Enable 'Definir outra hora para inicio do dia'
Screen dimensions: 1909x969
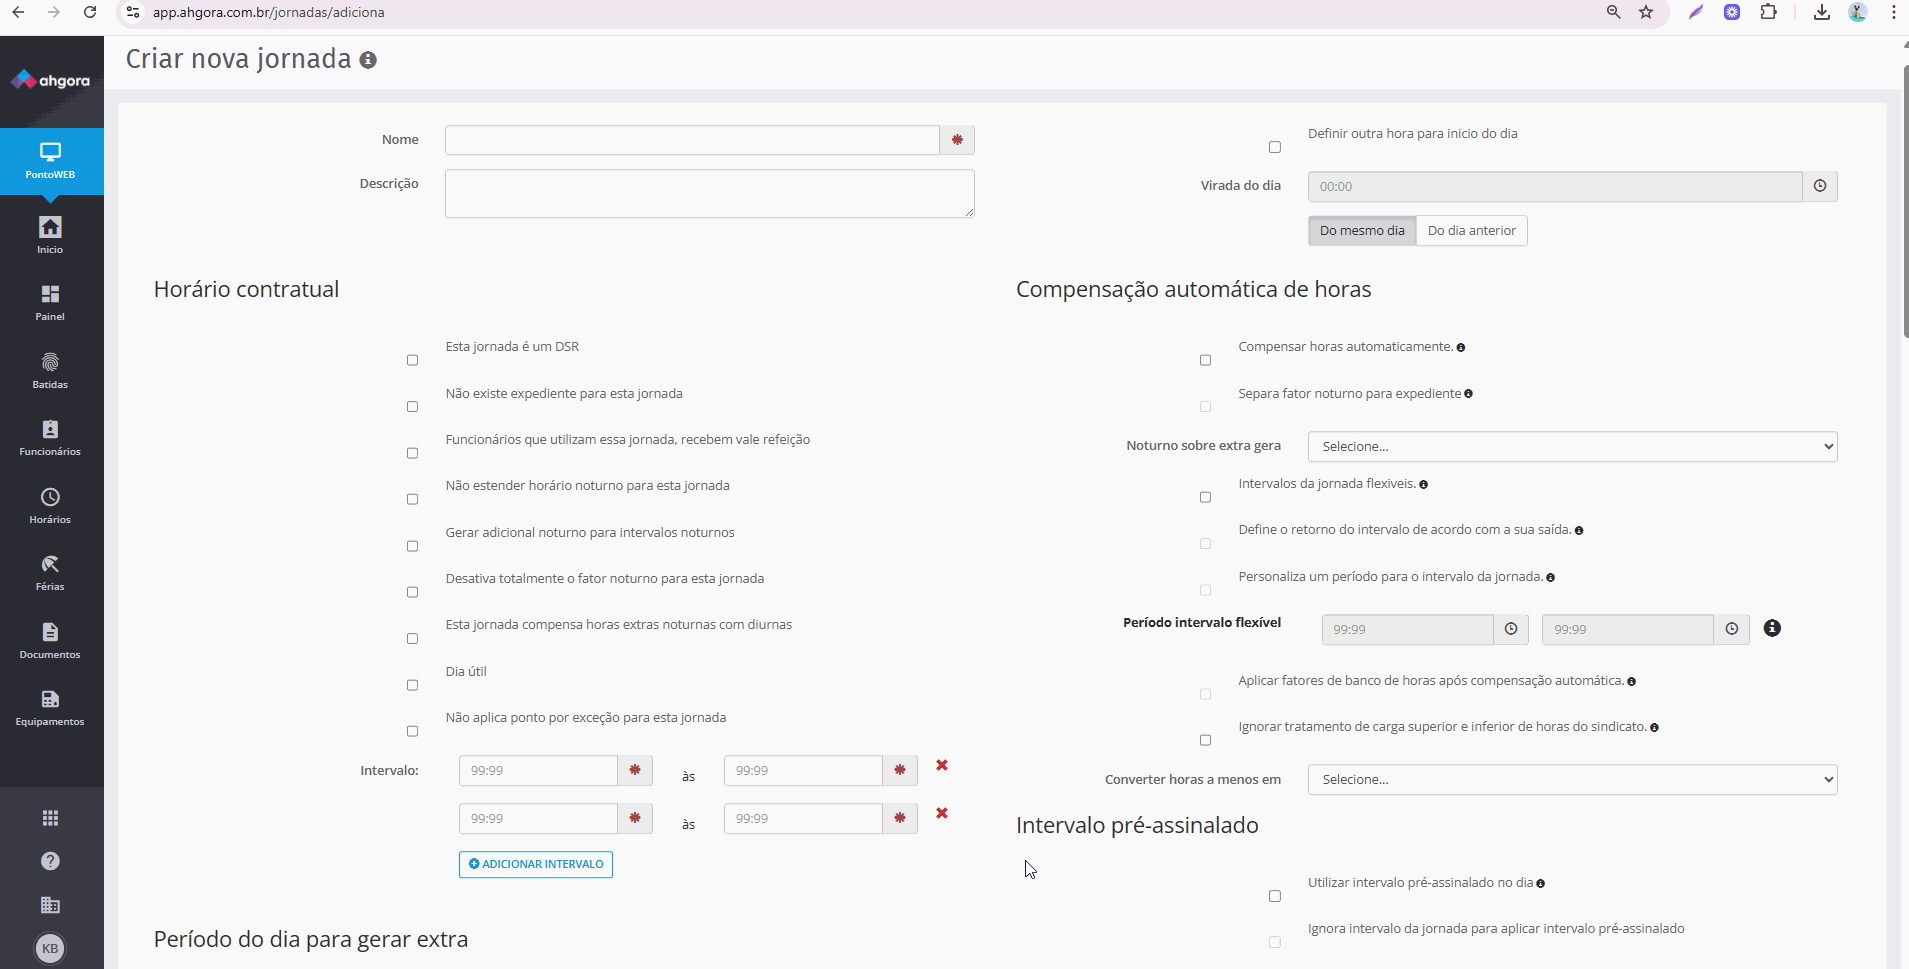pyautogui.click(x=1274, y=147)
